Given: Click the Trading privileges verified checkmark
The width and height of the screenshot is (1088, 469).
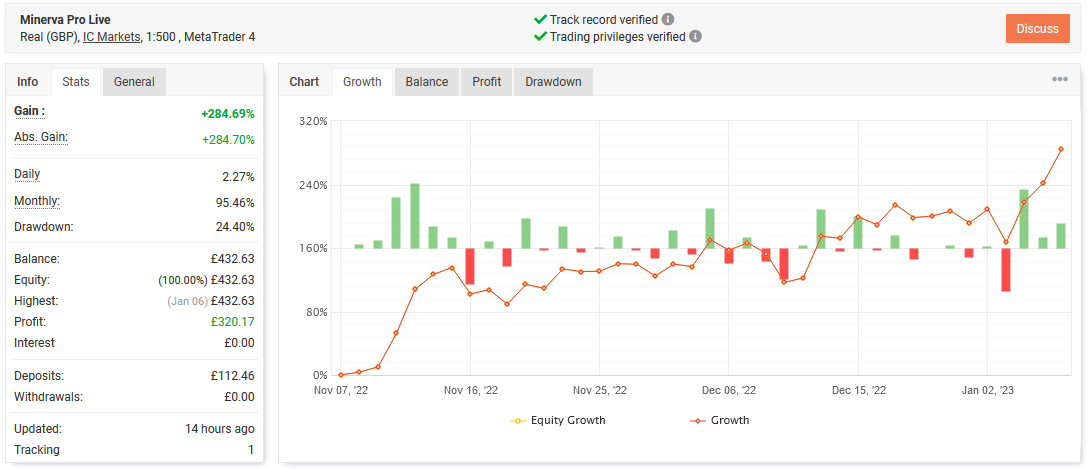Looking at the screenshot, I should coord(540,37).
